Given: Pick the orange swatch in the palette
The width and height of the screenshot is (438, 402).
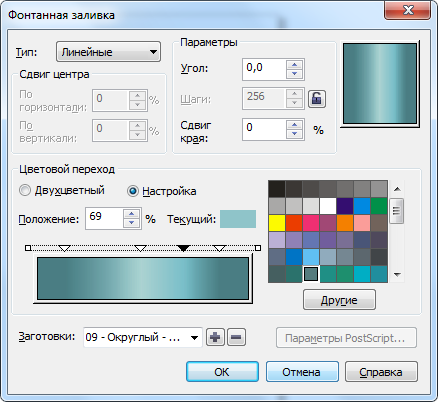Looking at the screenshot, I should pos(345,223).
